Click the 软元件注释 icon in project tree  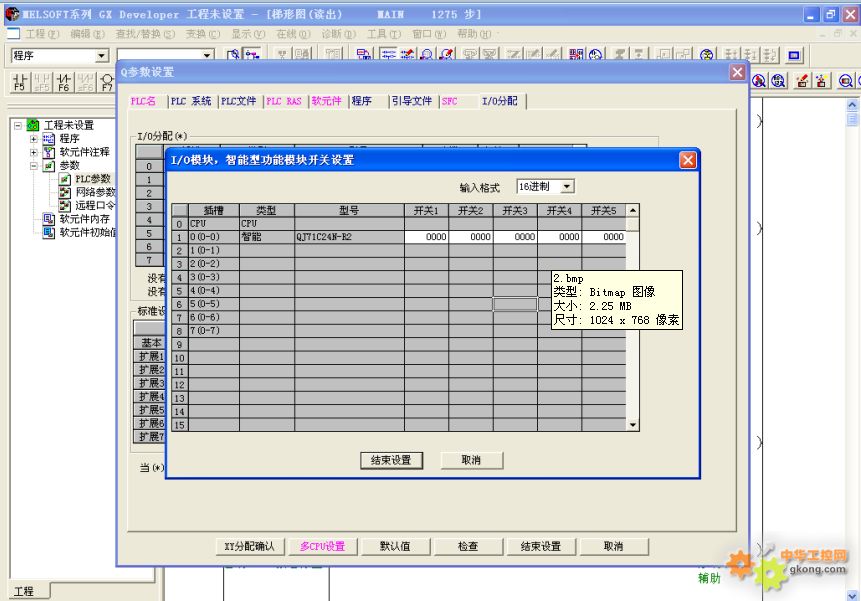tap(49, 152)
